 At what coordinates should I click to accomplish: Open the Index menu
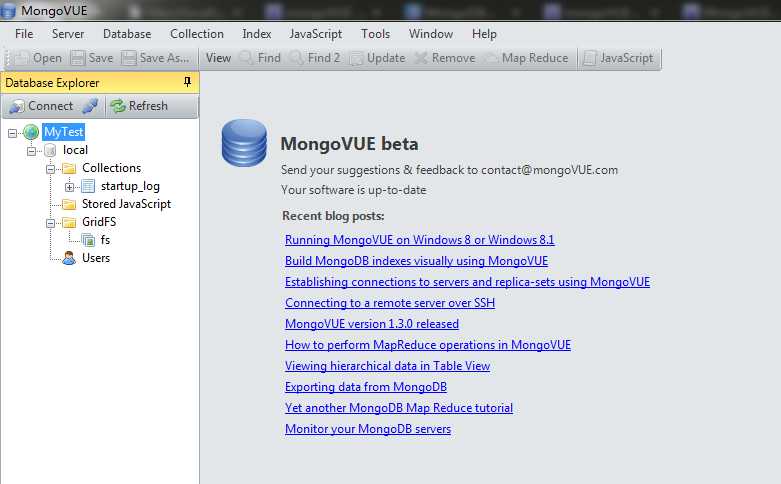[x=257, y=34]
